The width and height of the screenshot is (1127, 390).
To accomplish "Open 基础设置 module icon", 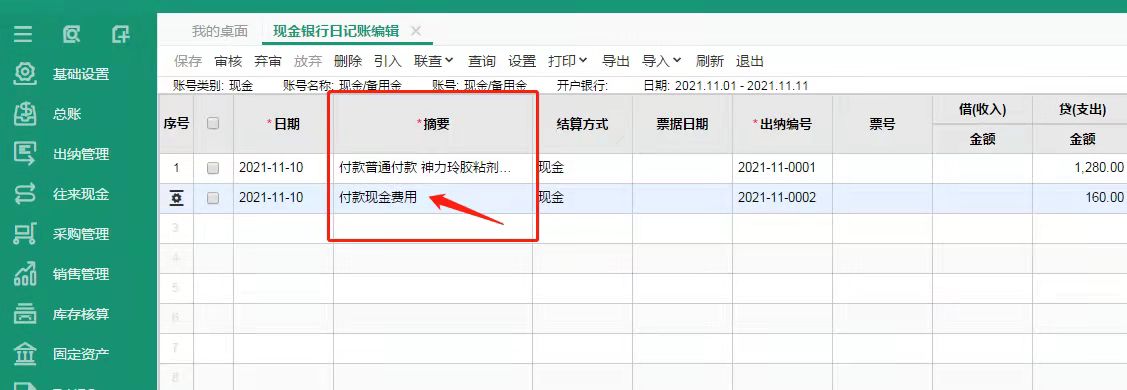I will (25, 74).
